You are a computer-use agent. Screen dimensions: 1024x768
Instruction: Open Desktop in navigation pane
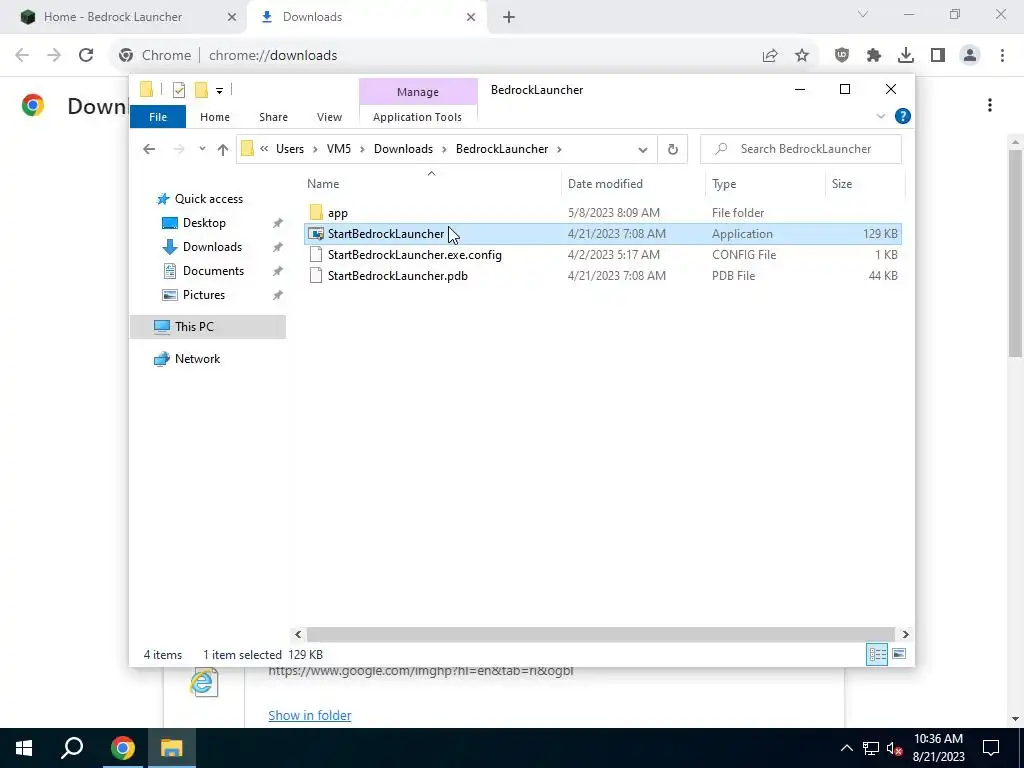click(x=204, y=223)
